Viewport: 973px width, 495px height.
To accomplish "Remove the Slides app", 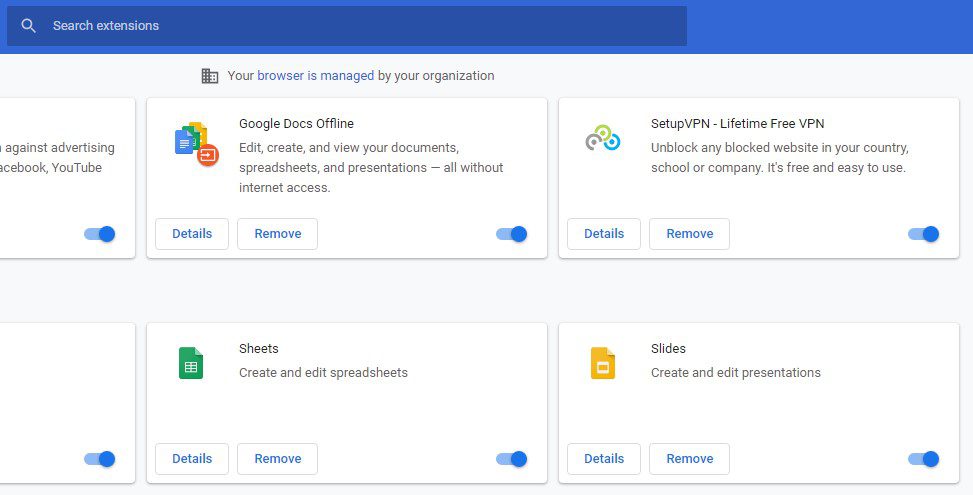I will 689,459.
